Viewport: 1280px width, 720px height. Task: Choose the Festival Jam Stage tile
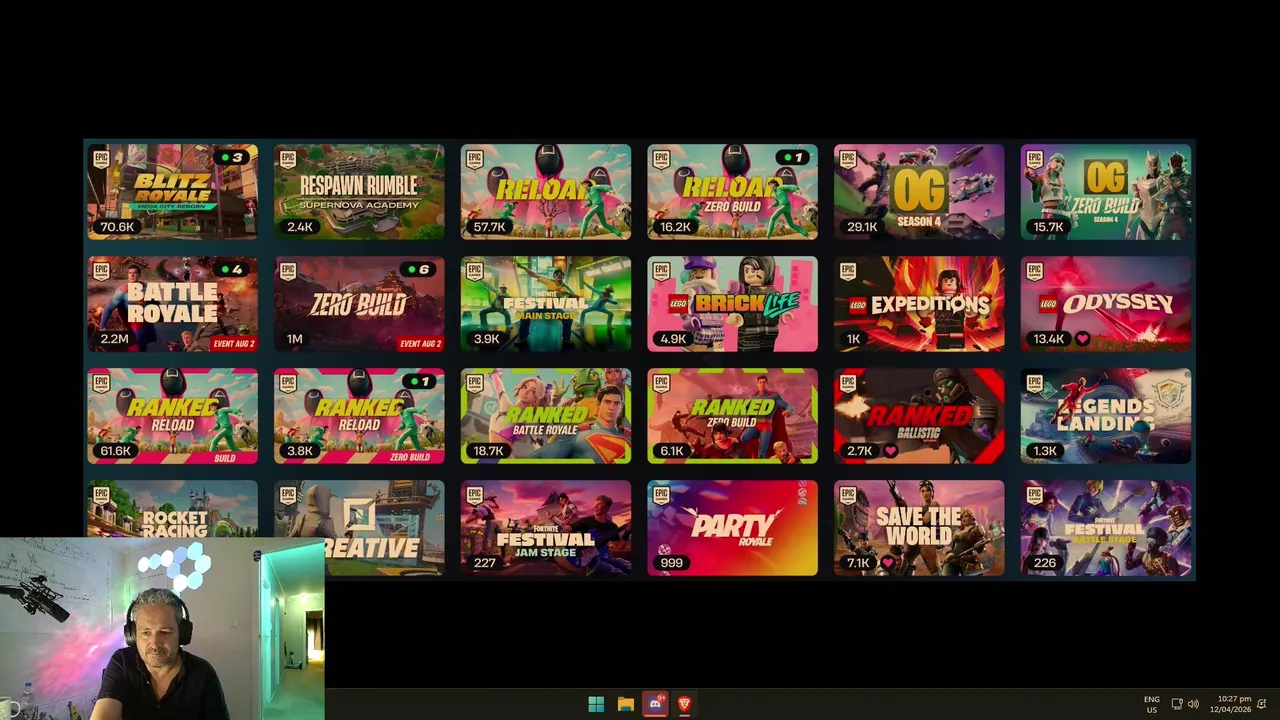(546, 528)
